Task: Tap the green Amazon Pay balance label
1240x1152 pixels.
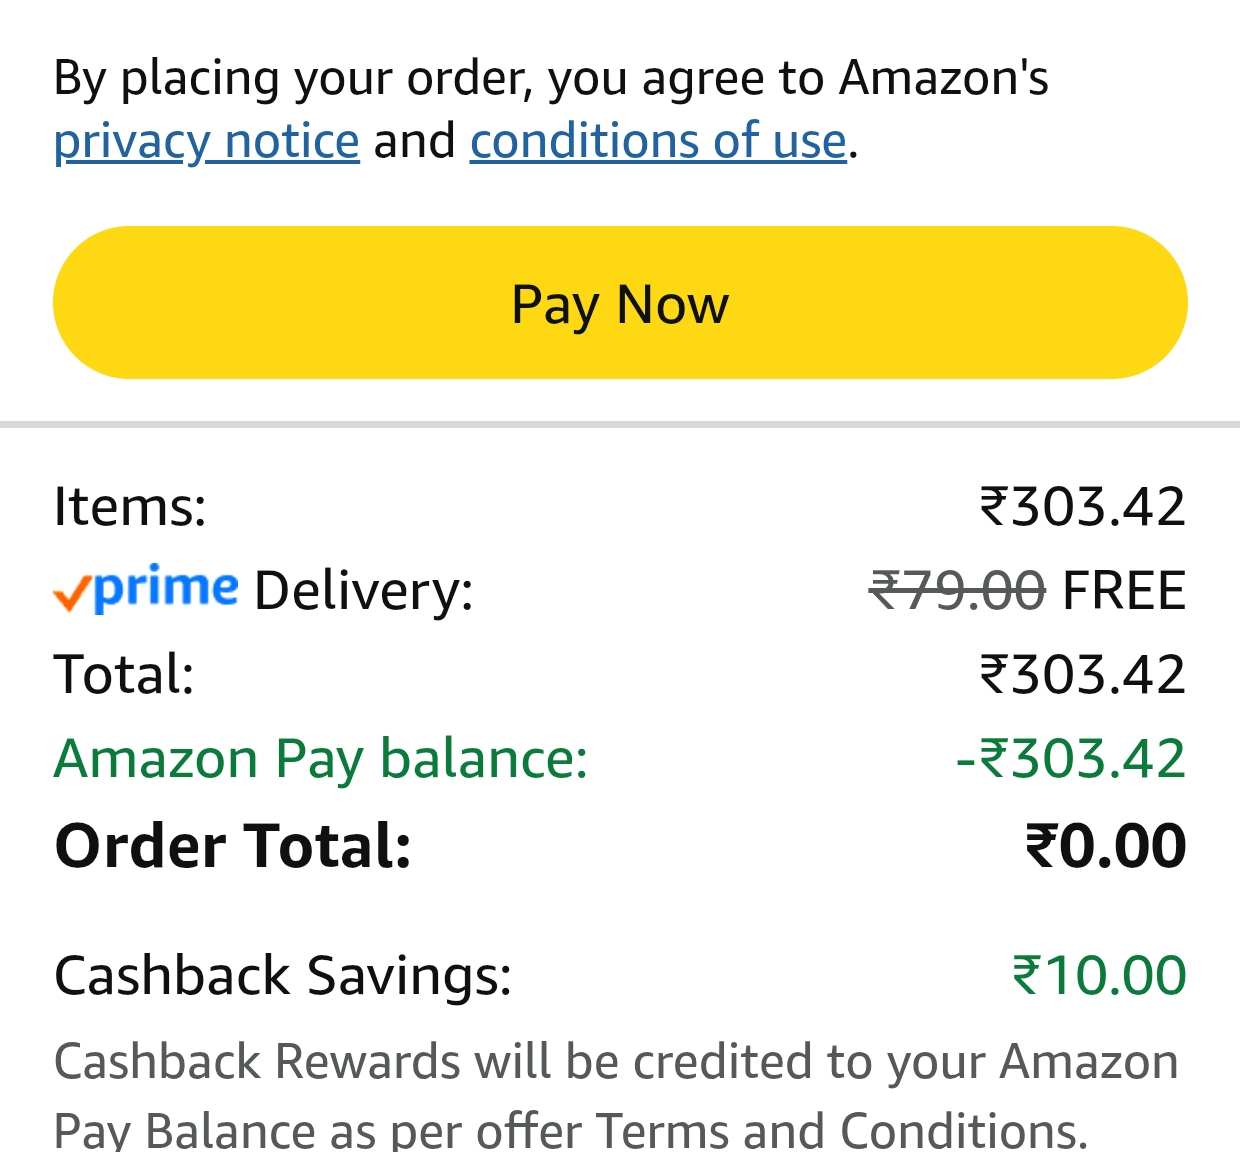Action: 321,758
